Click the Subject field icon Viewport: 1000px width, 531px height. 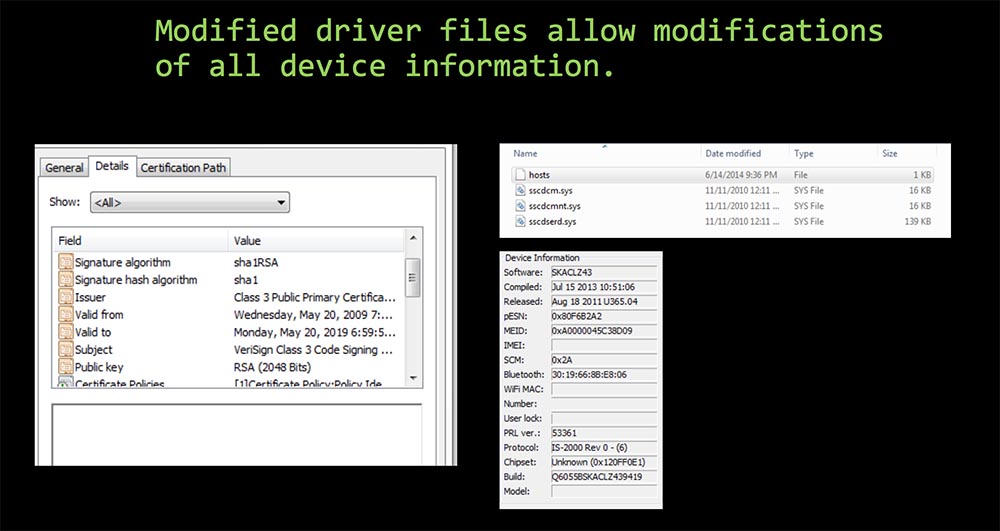click(x=66, y=349)
